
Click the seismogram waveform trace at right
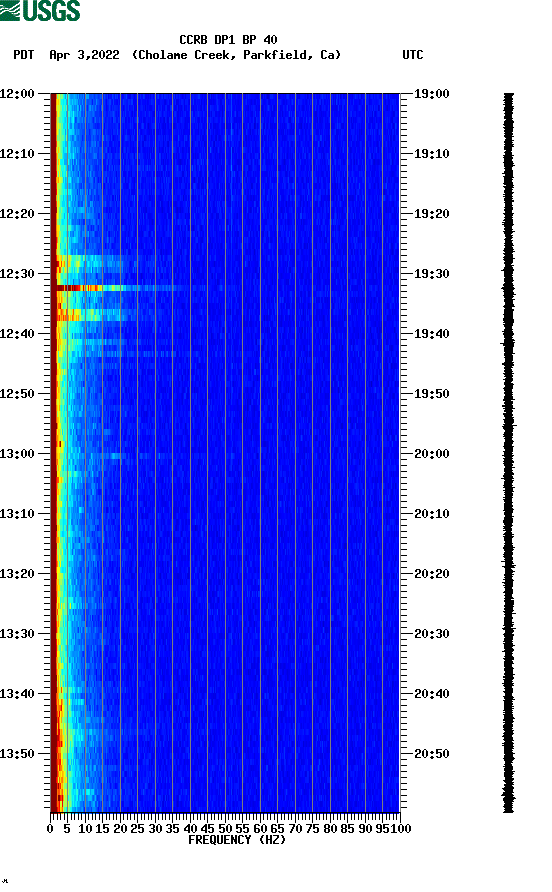coord(509,453)
